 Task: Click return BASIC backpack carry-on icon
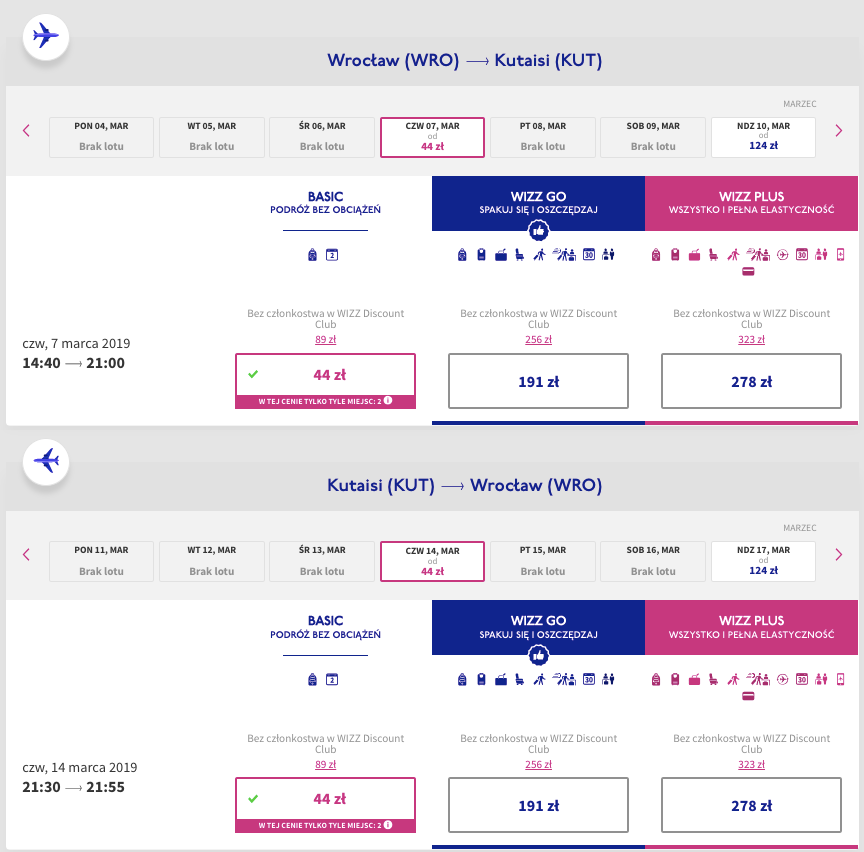312,680
